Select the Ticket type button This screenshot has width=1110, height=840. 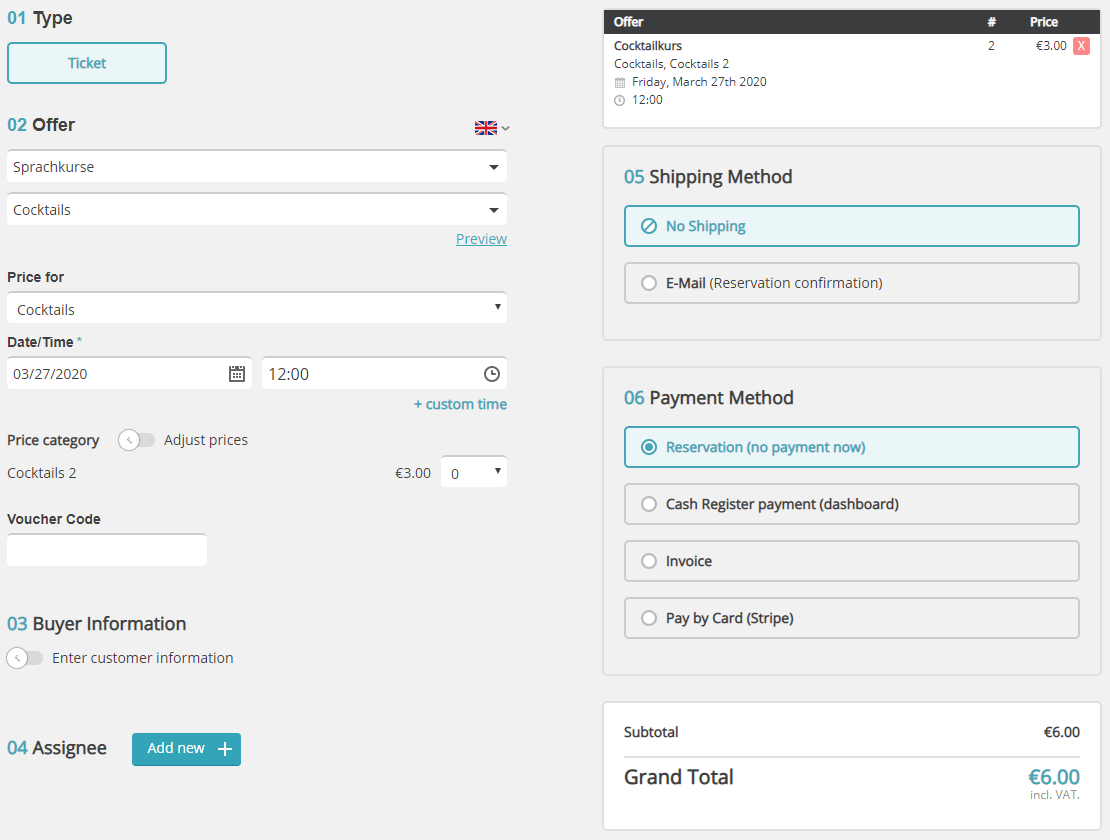(87, 63)
